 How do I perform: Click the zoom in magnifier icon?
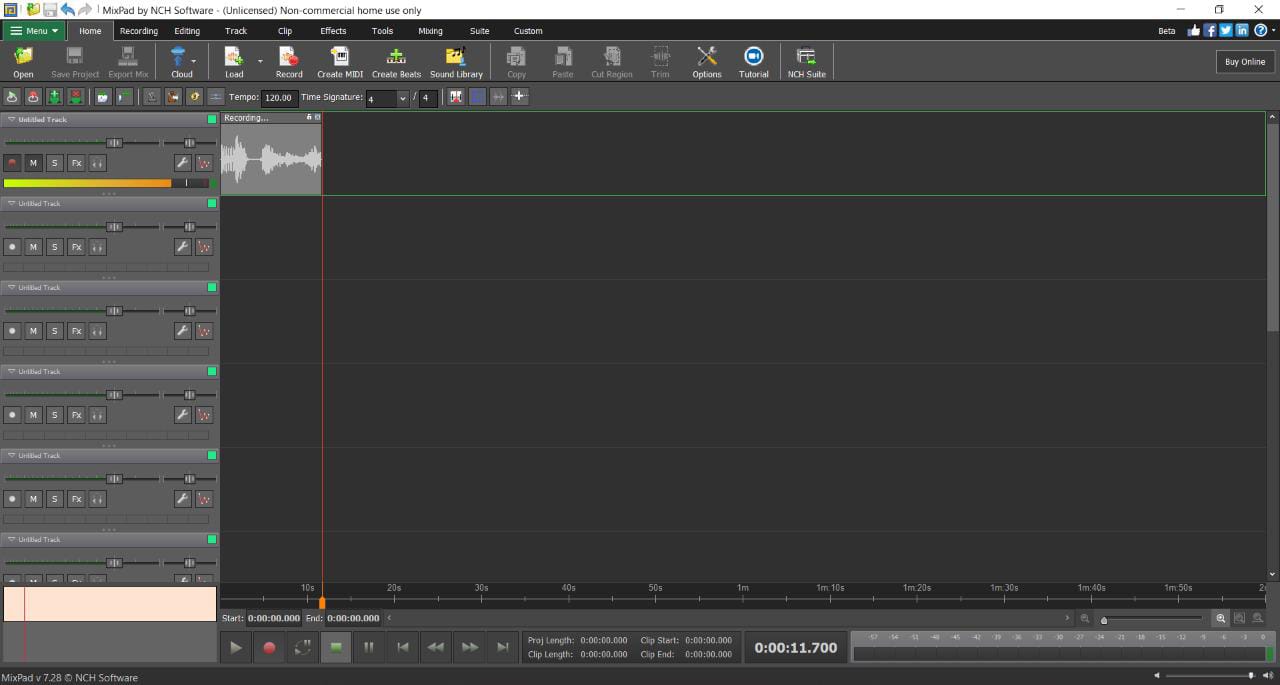pos(1221,619)
